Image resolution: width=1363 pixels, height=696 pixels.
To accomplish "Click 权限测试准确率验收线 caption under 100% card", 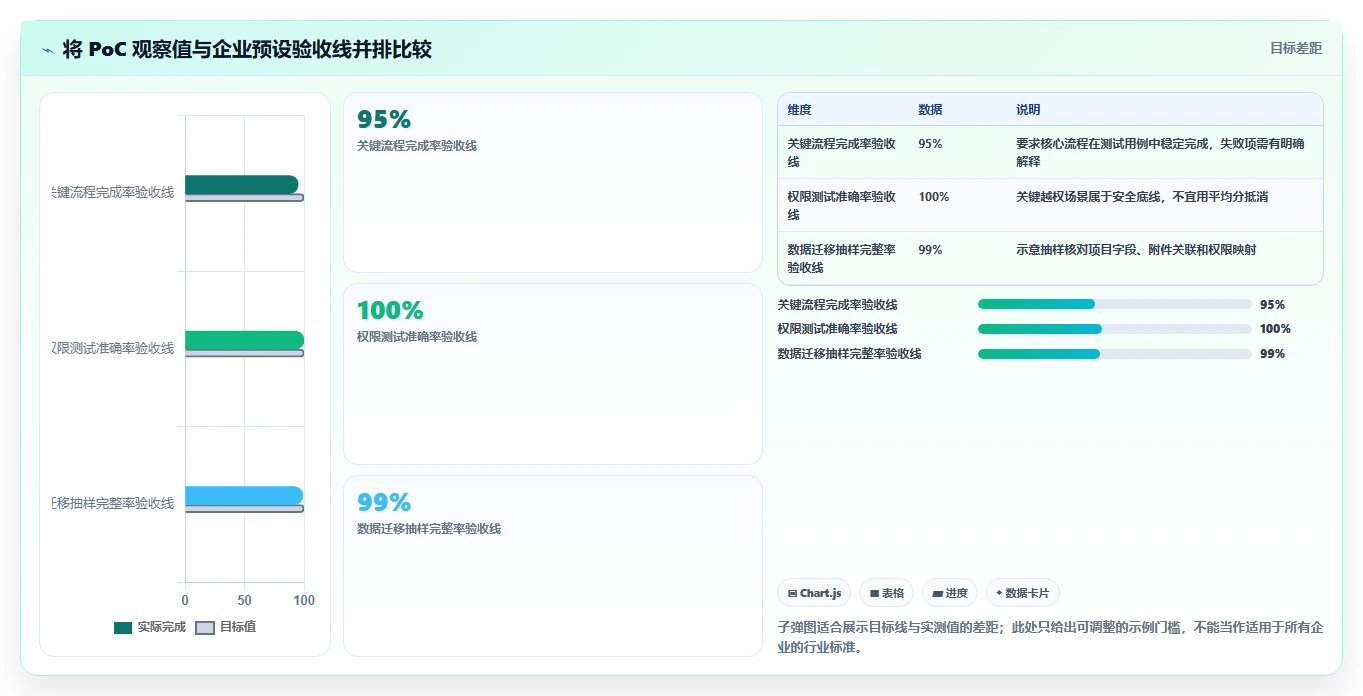I will pyautogui.click(x=417, y=336).
